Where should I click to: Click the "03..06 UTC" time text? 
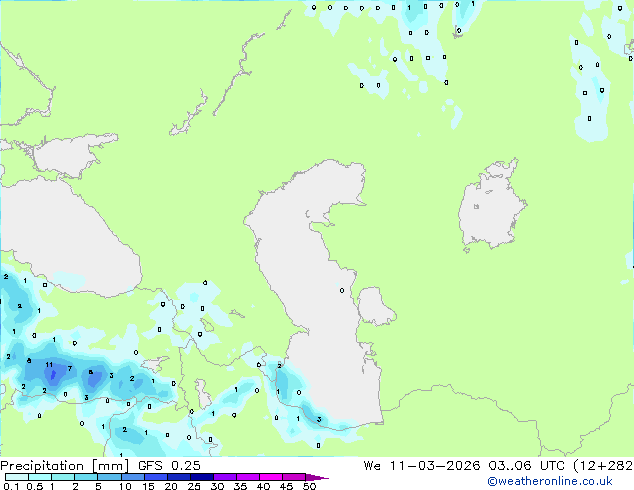tap(526, 466)
